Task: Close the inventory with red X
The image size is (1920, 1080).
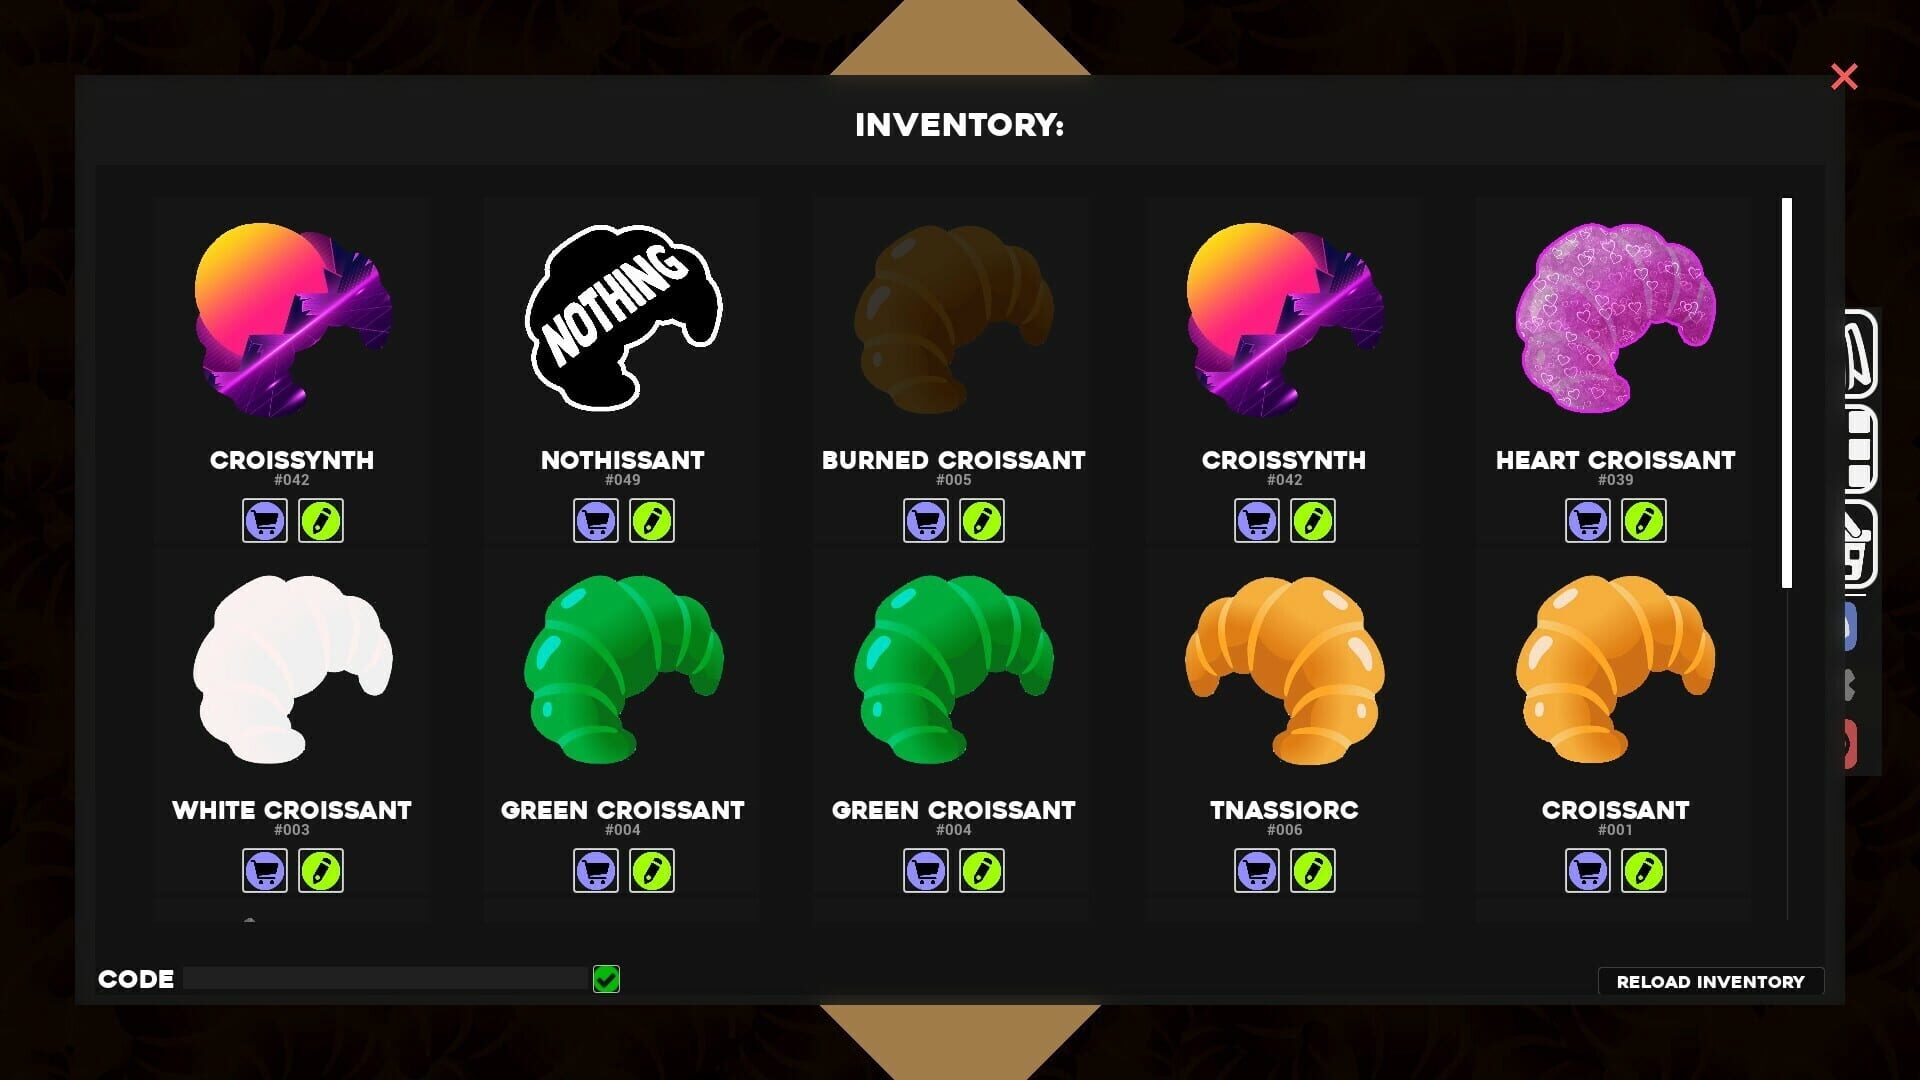Action: [x=1844, y=77]
